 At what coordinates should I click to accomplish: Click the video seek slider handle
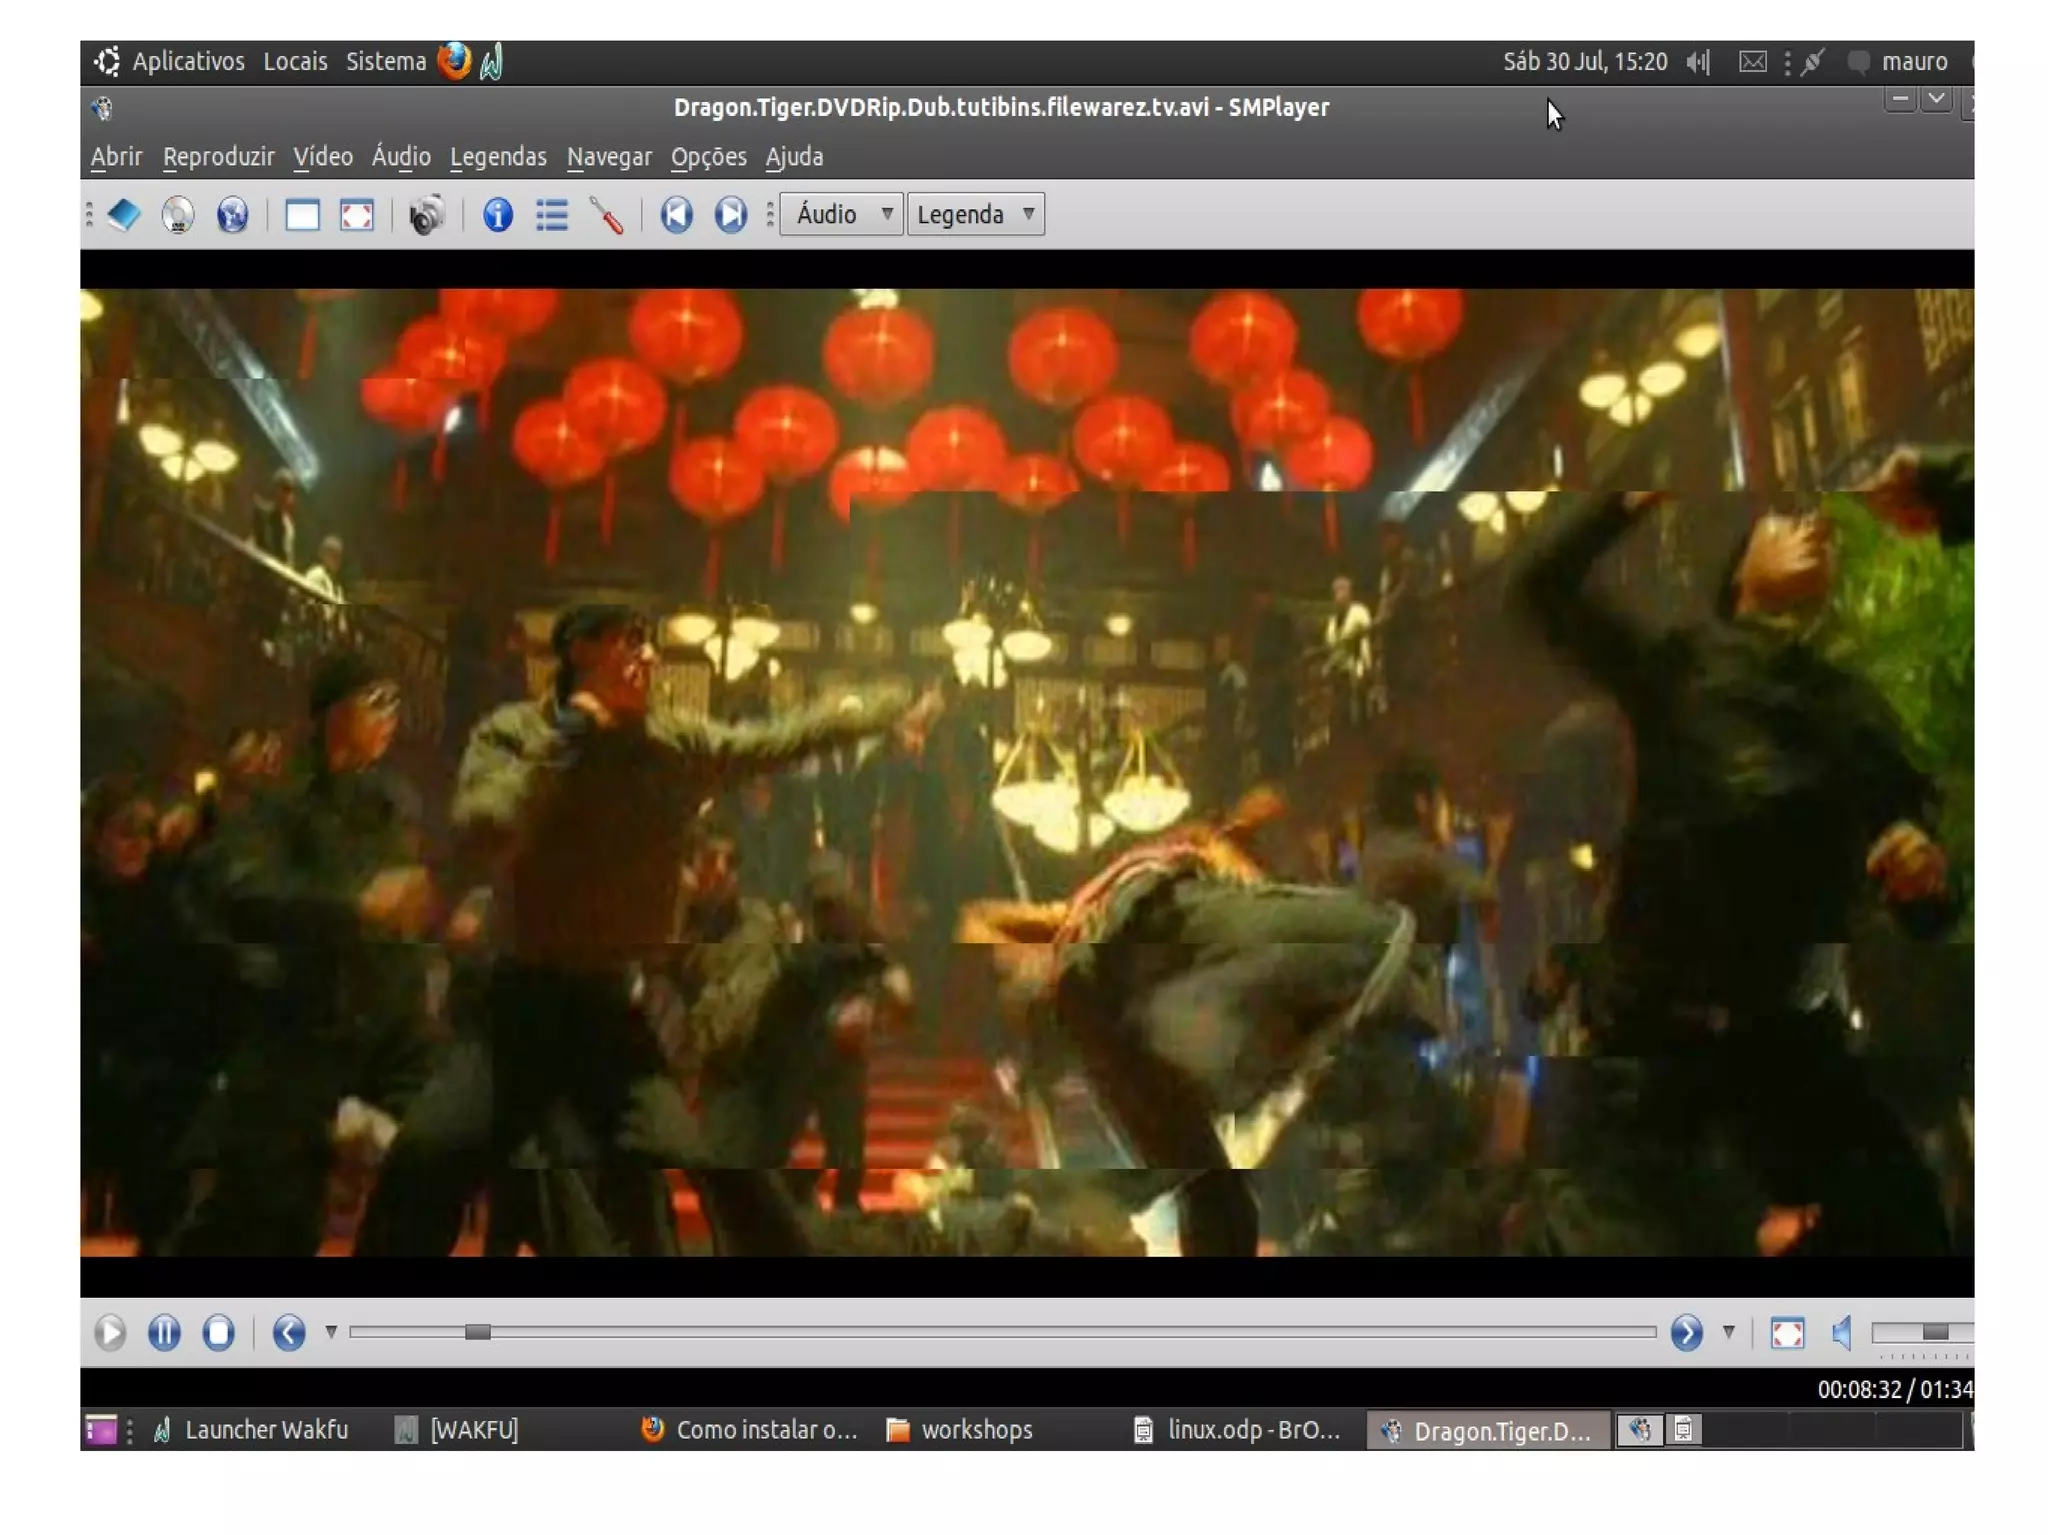477,1331
